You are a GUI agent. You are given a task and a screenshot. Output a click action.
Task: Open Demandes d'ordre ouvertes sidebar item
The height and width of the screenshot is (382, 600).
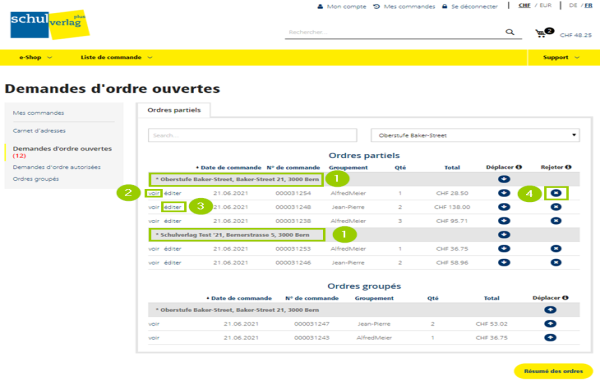point(62,152)
